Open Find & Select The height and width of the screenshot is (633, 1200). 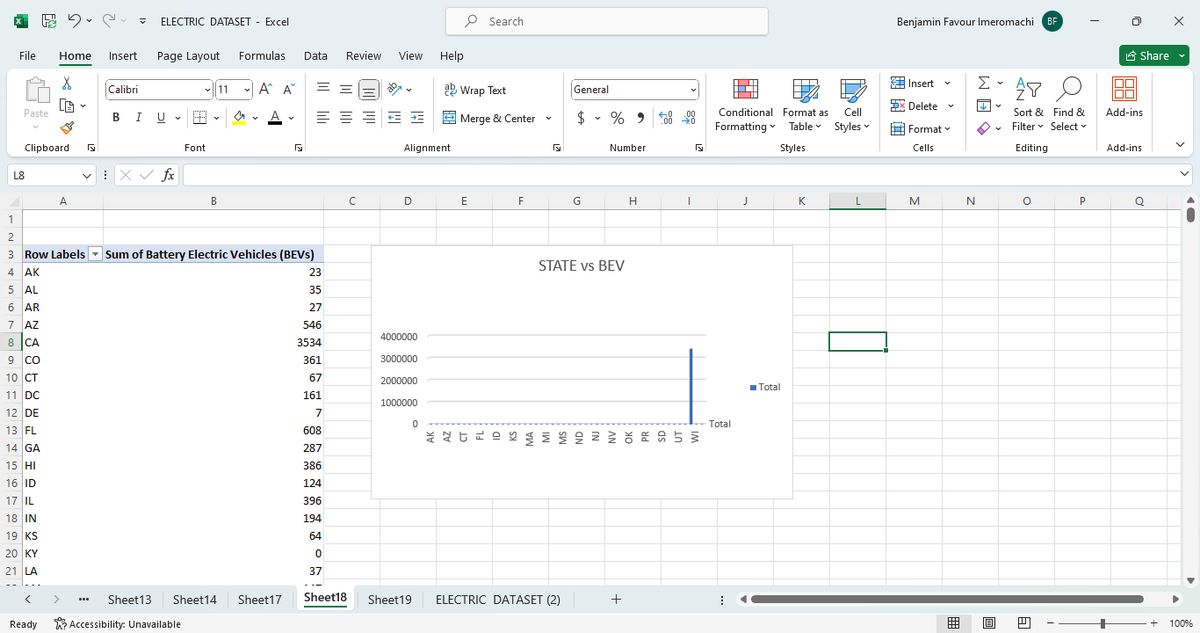(x=1068, y=106)
